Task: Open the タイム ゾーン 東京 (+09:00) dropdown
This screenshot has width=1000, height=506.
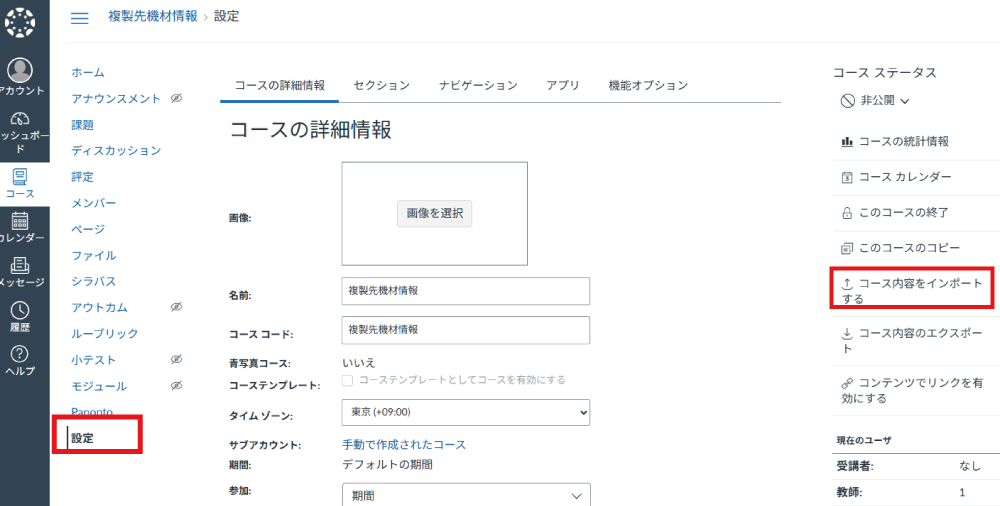Action: [x=466, y=412]
